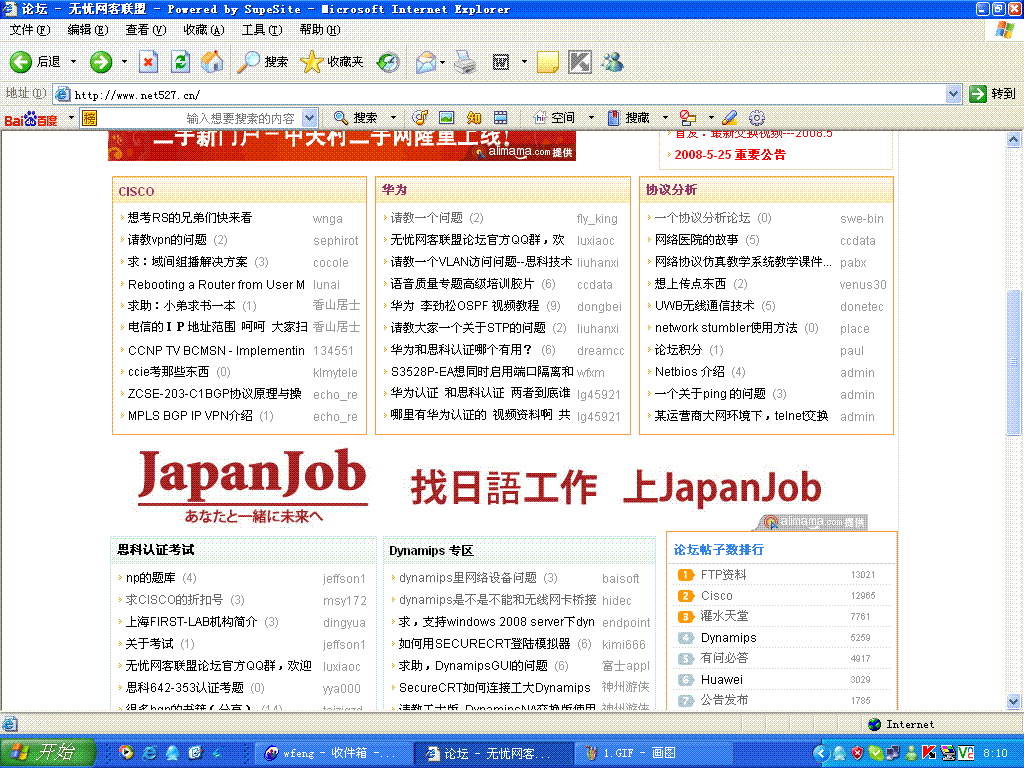Click in the Baidu toolbar search field
Screen dimensions: 1024x768
click(200, 118)
